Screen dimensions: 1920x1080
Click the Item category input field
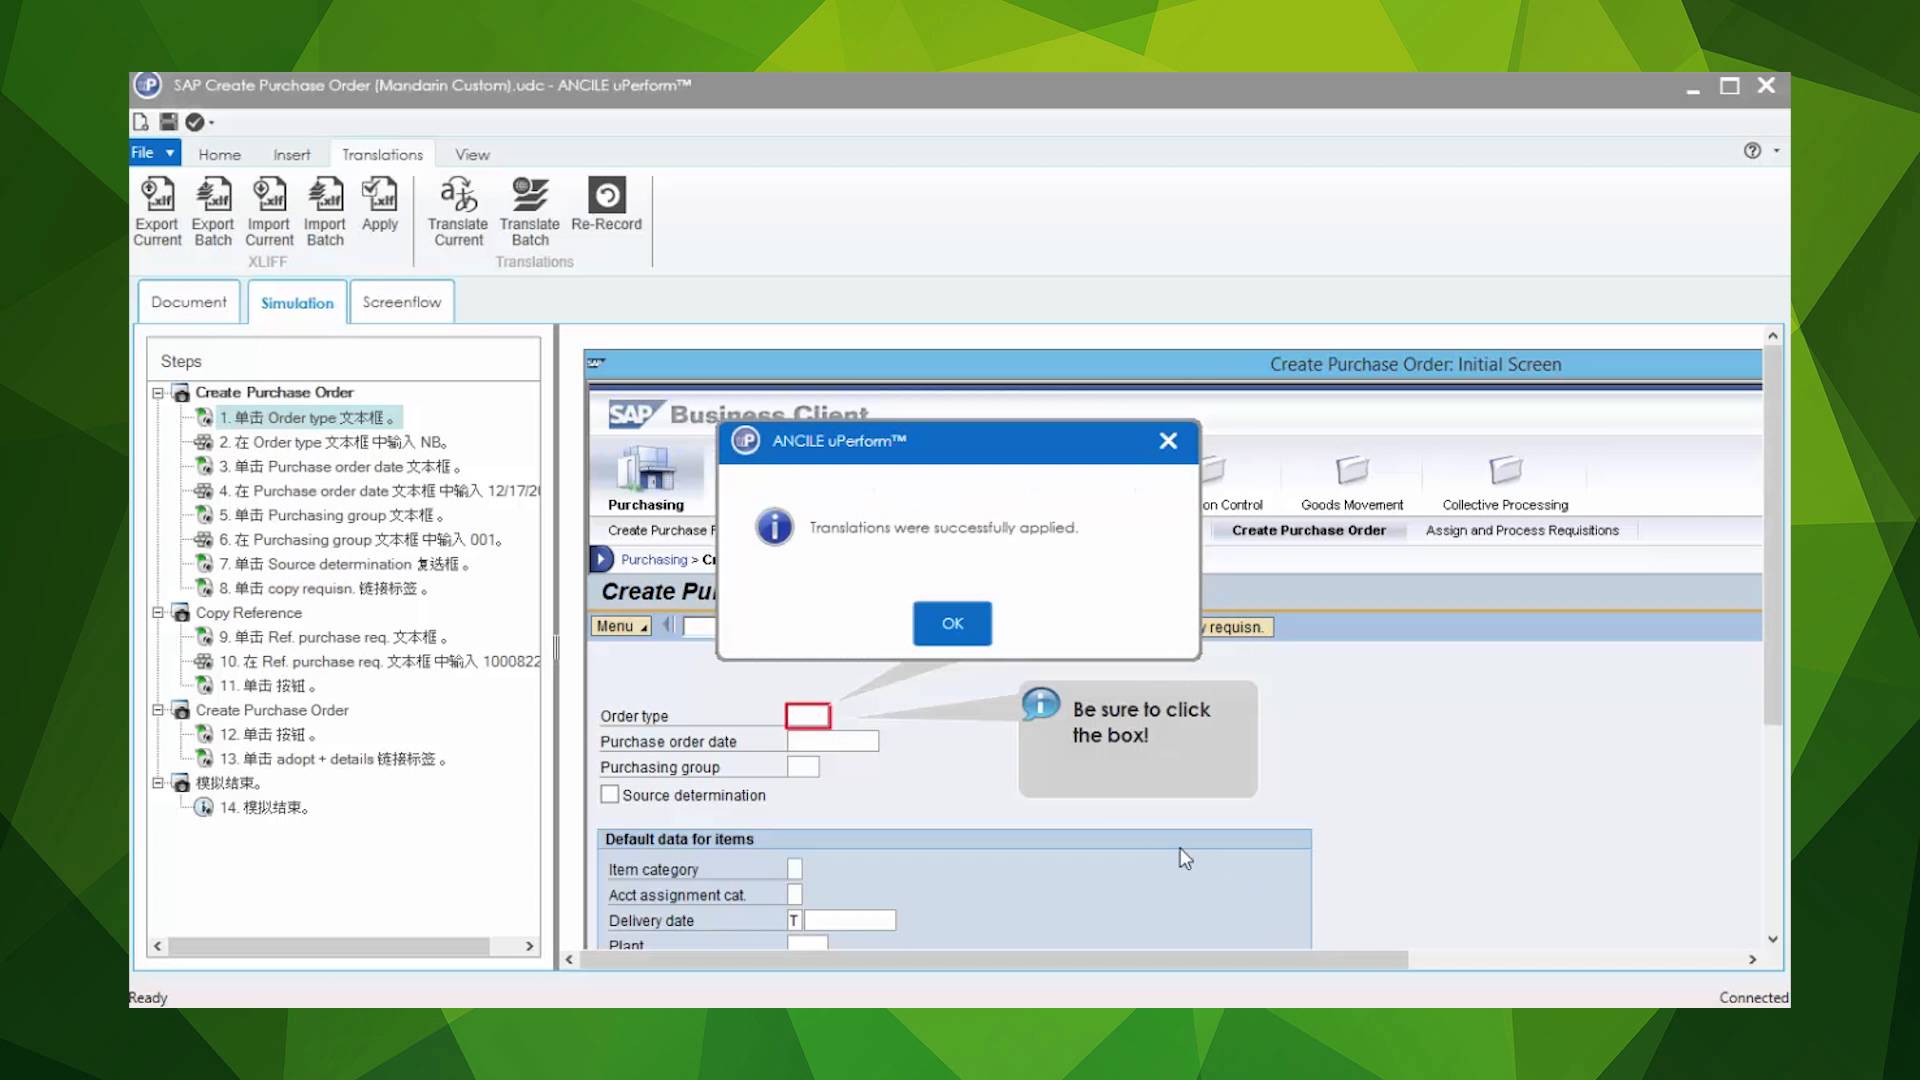[x=795, y=869]
